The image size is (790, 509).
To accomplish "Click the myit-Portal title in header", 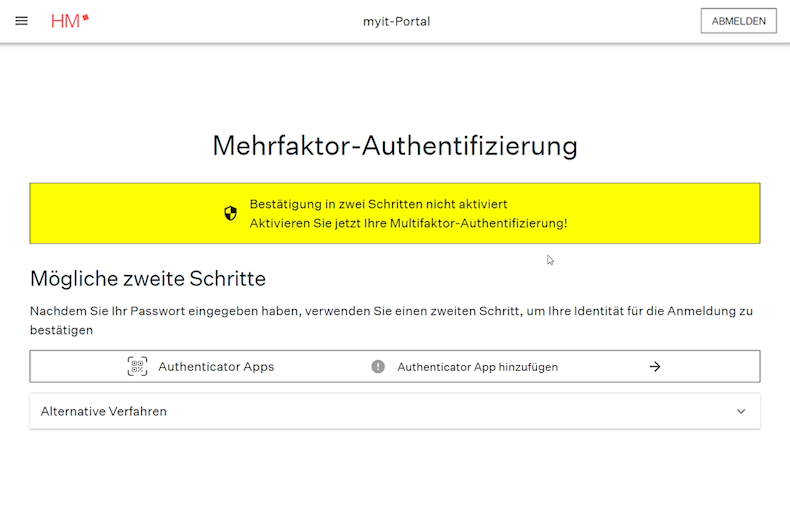I will [x=396, y=21].
